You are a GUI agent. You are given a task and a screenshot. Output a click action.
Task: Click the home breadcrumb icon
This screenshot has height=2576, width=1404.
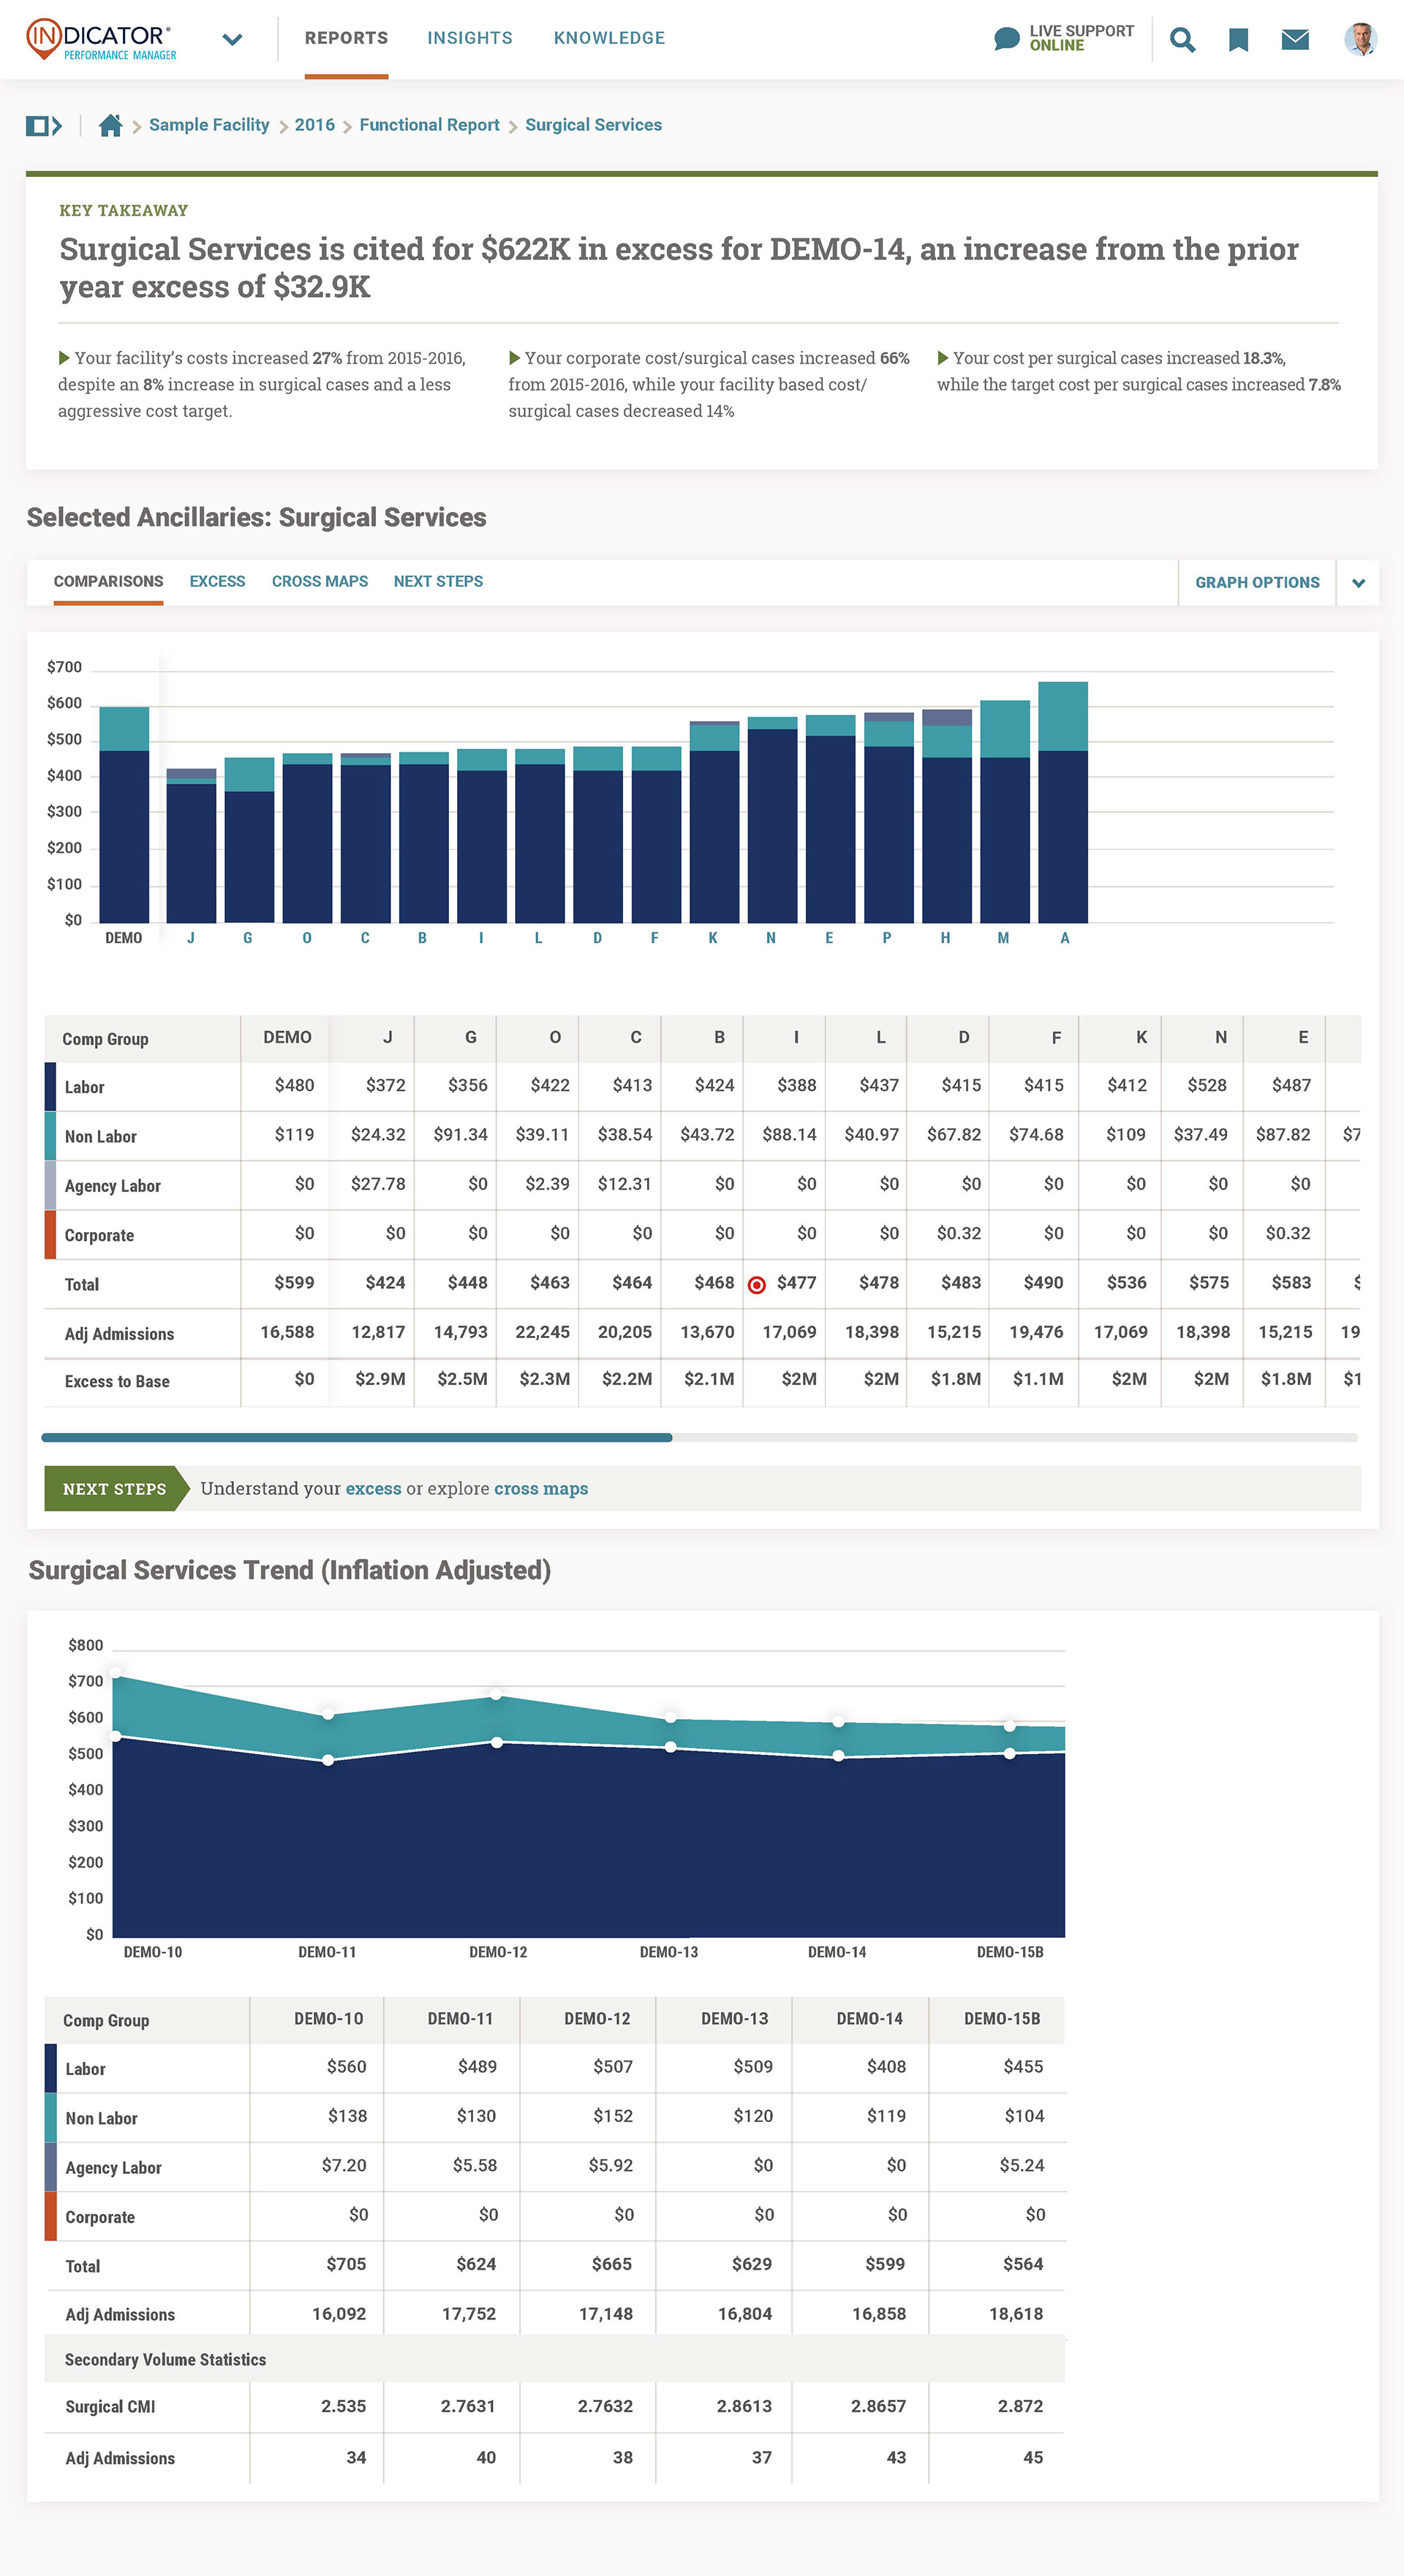point(111,125)
